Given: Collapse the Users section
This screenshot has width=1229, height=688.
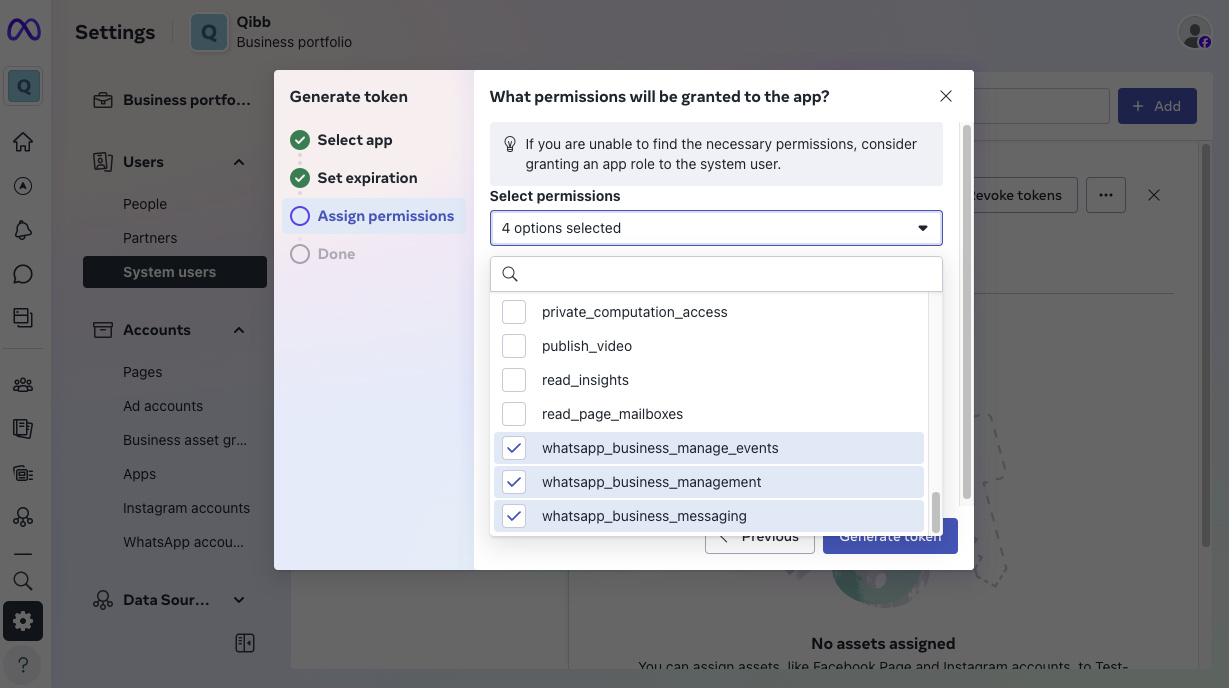Looking at the screenshot, I should (x=238, y=161).
